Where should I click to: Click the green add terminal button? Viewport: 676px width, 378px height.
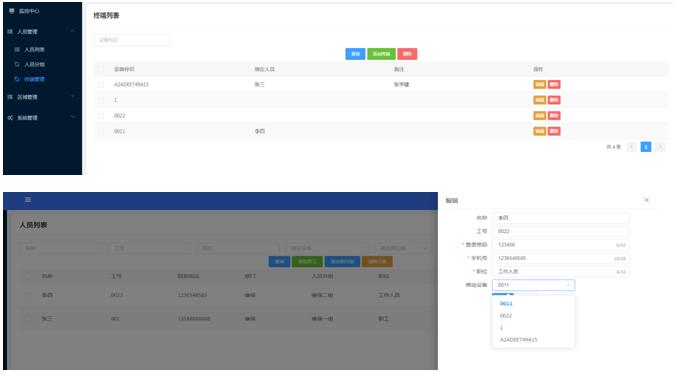tap(381, 54)
